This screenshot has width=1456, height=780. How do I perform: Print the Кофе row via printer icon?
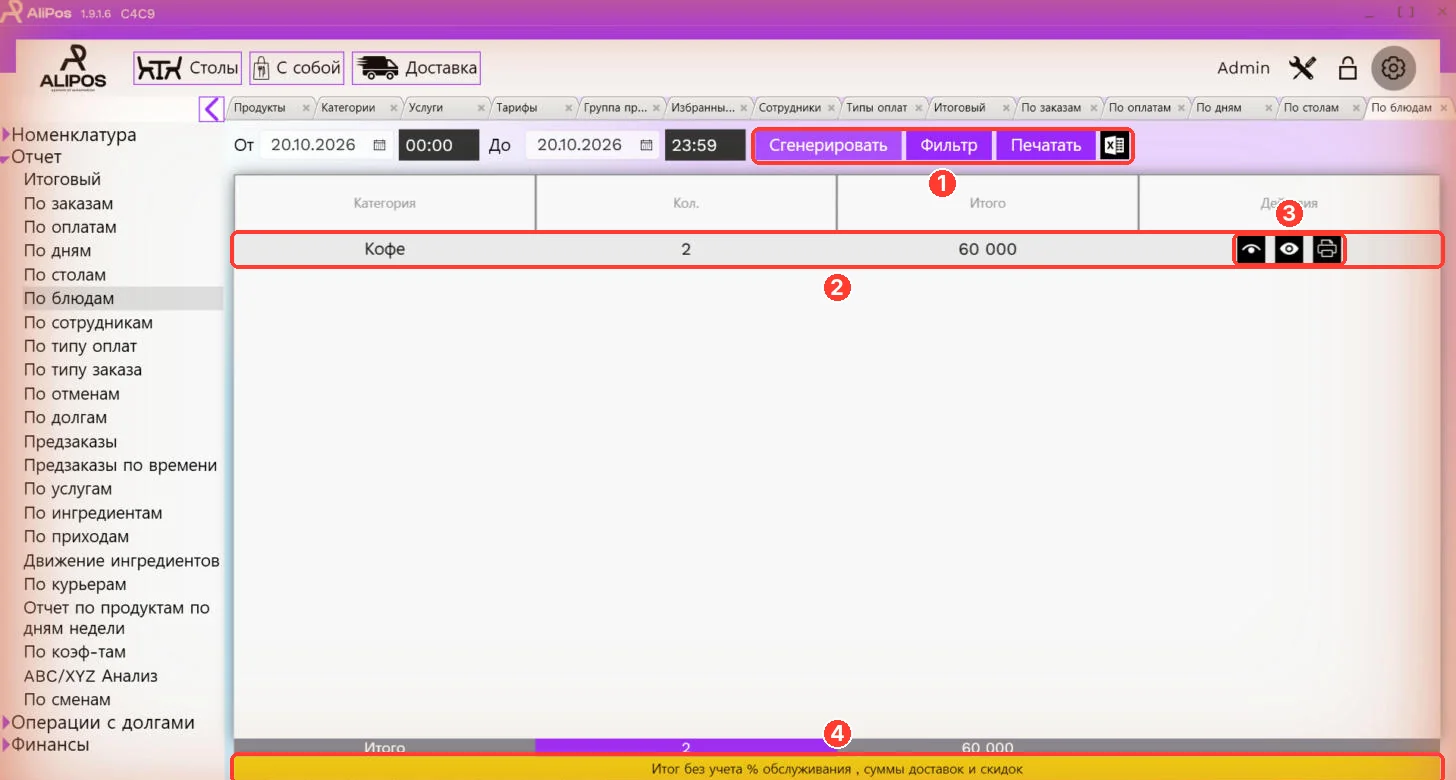(1327, 249)
